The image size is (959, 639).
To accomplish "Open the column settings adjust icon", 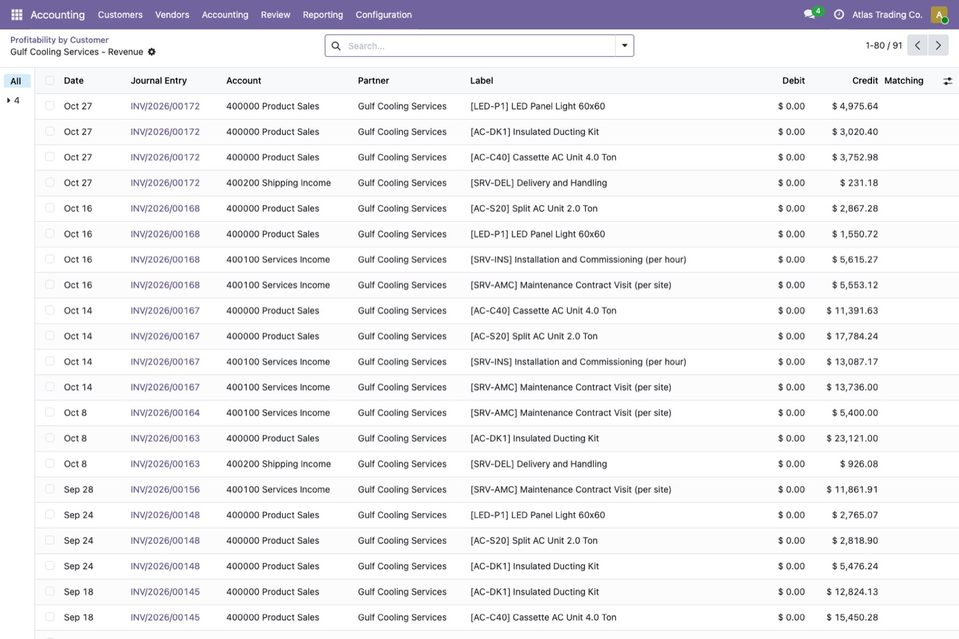I will coord(947,81).
